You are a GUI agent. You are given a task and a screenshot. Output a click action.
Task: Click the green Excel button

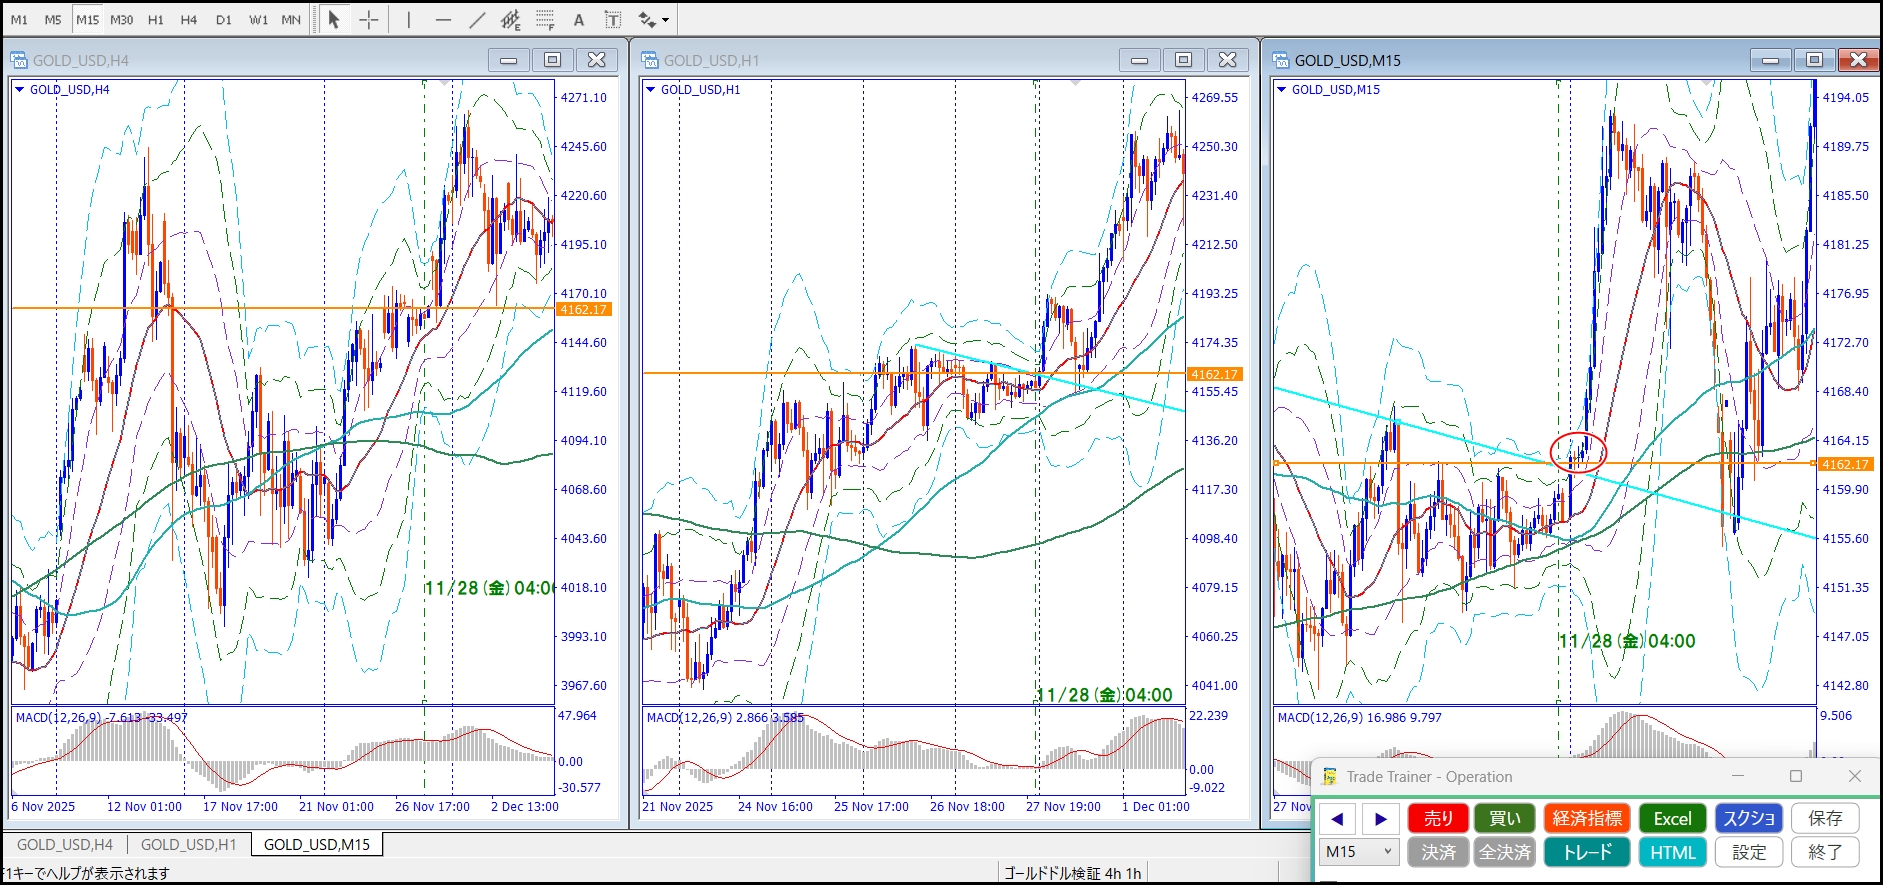tap(1672, 818)
